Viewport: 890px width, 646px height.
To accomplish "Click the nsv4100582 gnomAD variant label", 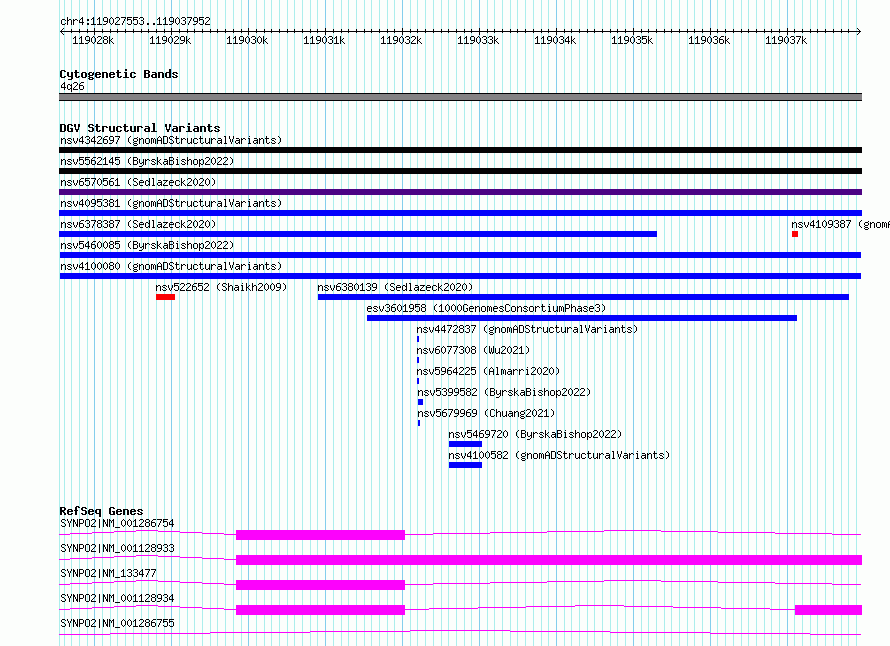I will (x=559, y=455).
